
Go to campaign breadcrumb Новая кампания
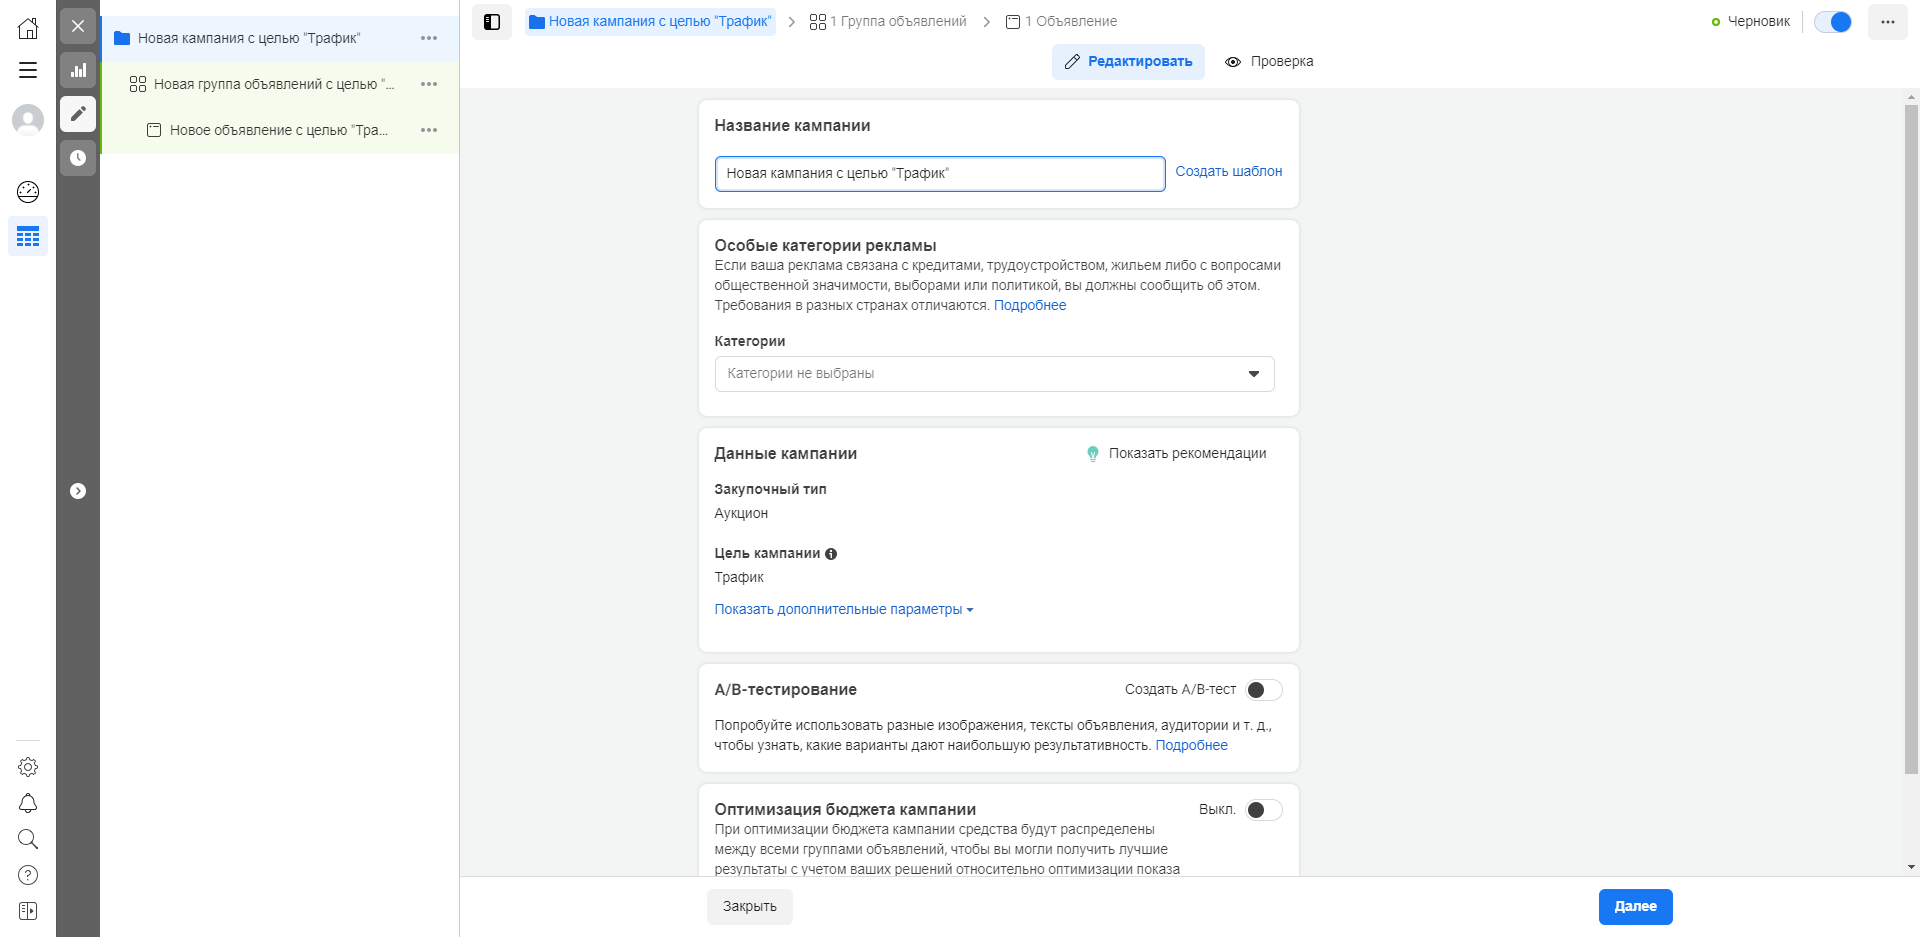pyautogui.click(x=650, y=22)
